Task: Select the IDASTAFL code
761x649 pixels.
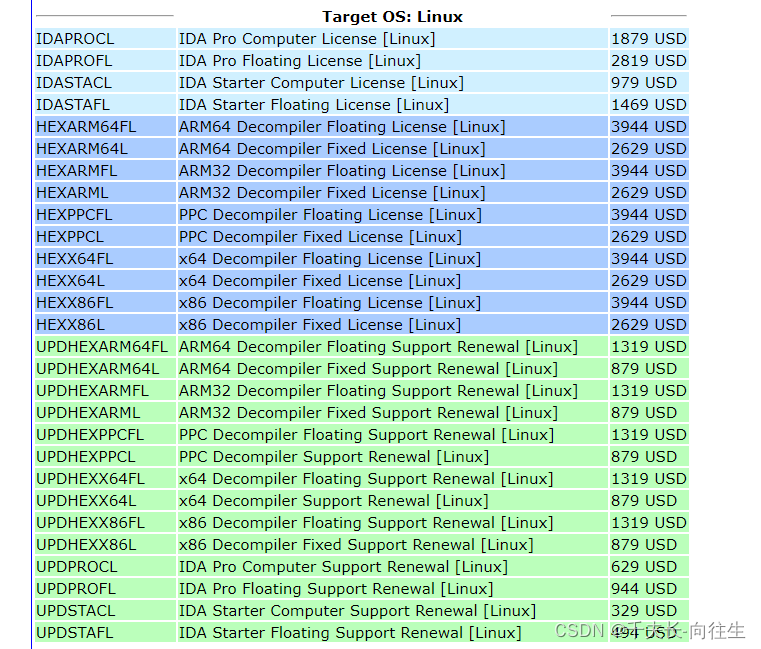Action: pos(73,105)
